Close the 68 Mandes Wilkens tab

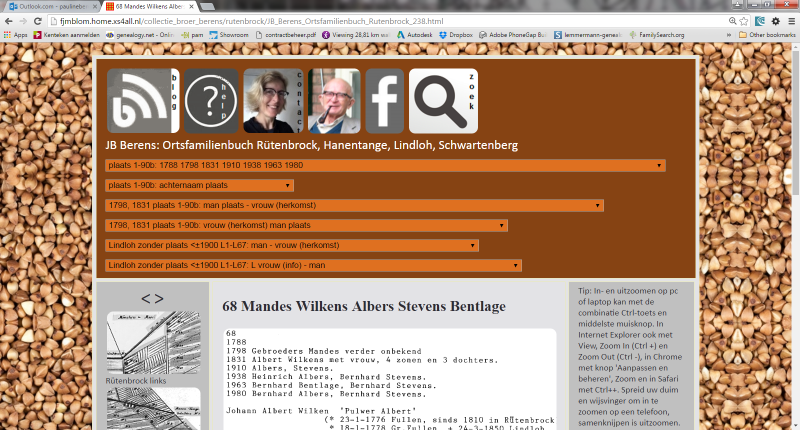tap(191, 7)
